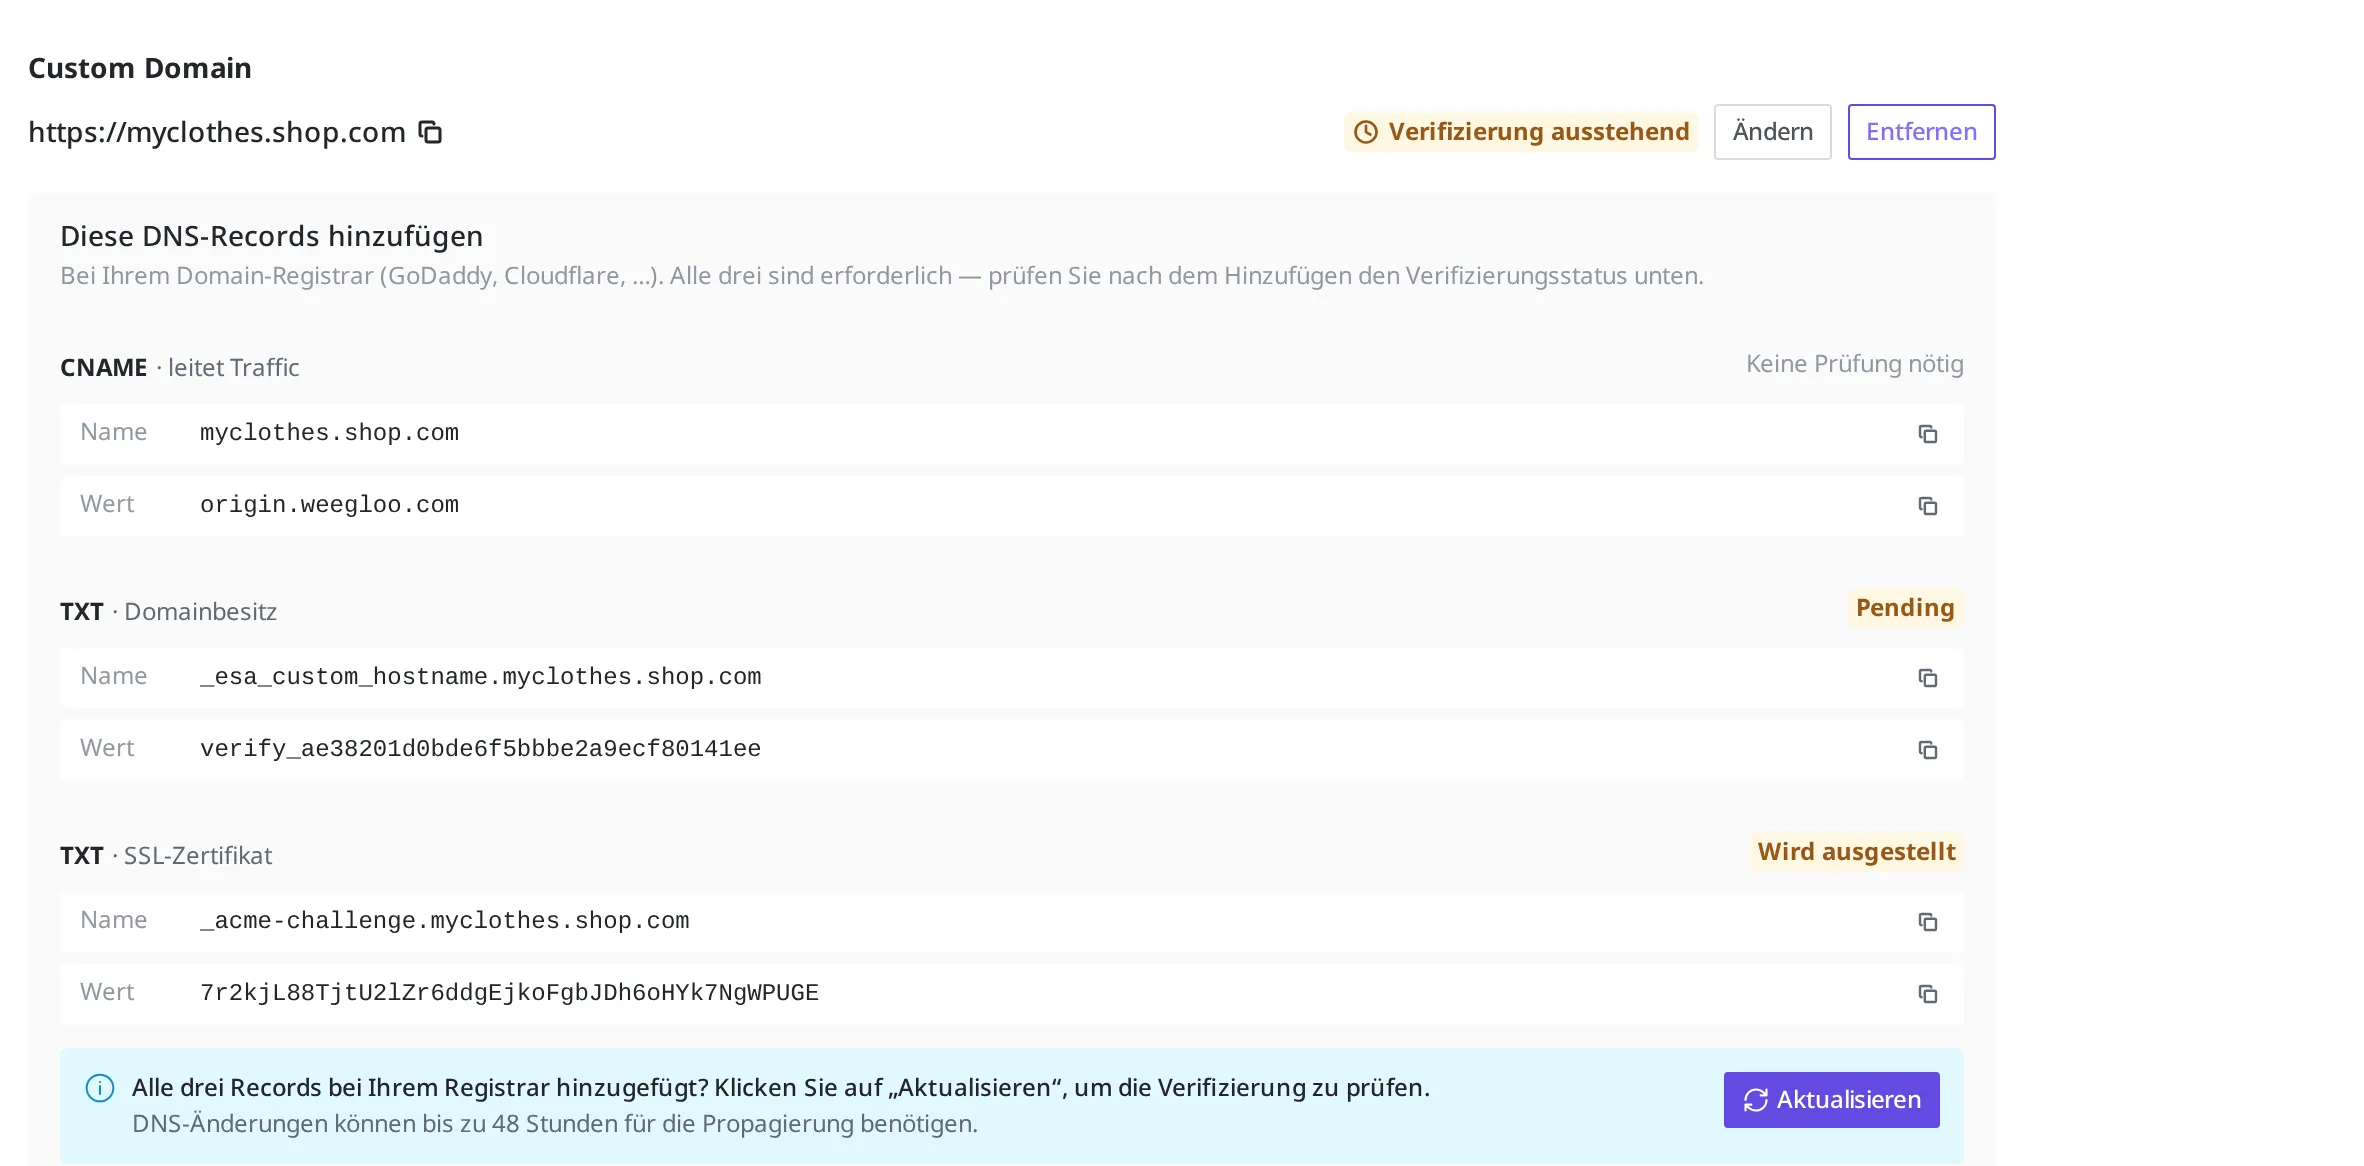Click the Diese DNS-Records hinzufügen heading

coord(271,236)
